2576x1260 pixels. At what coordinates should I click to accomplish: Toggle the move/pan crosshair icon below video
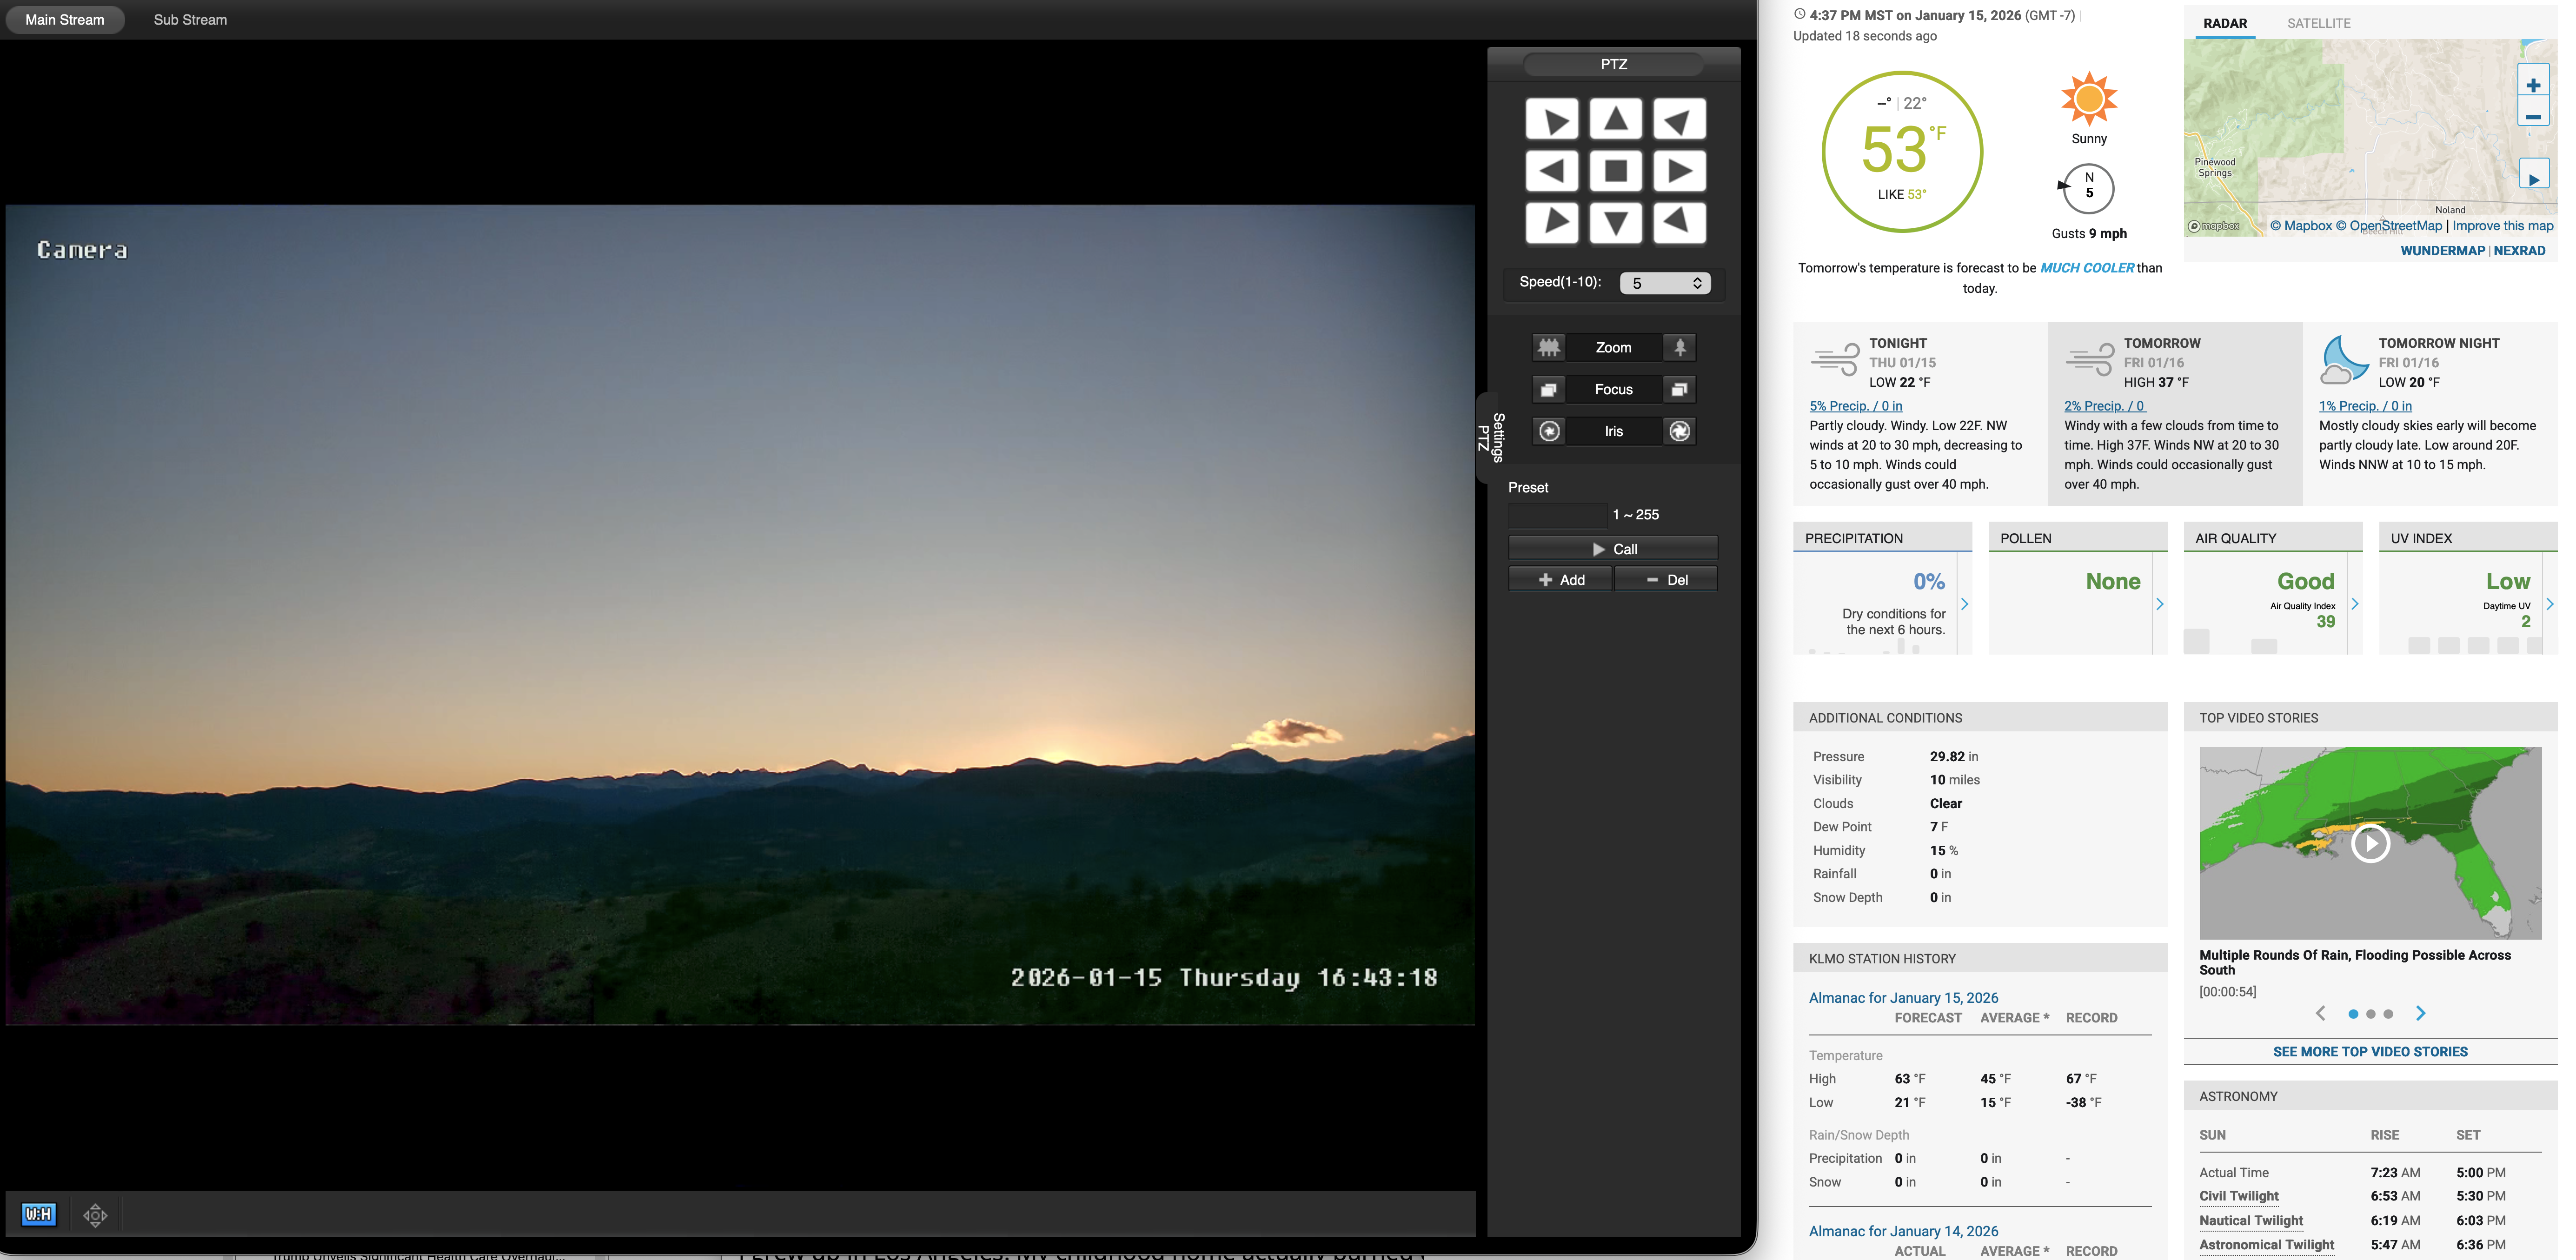click(x=95, y=1215)
